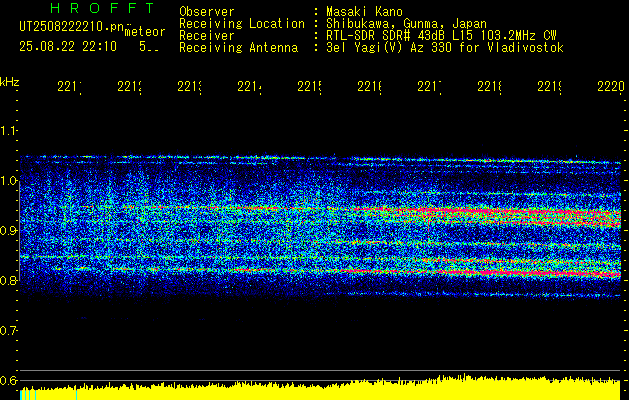Click the 0.8 frequency axis label
The width and height of the screenshot is (629, 400).
coord(9,280)
